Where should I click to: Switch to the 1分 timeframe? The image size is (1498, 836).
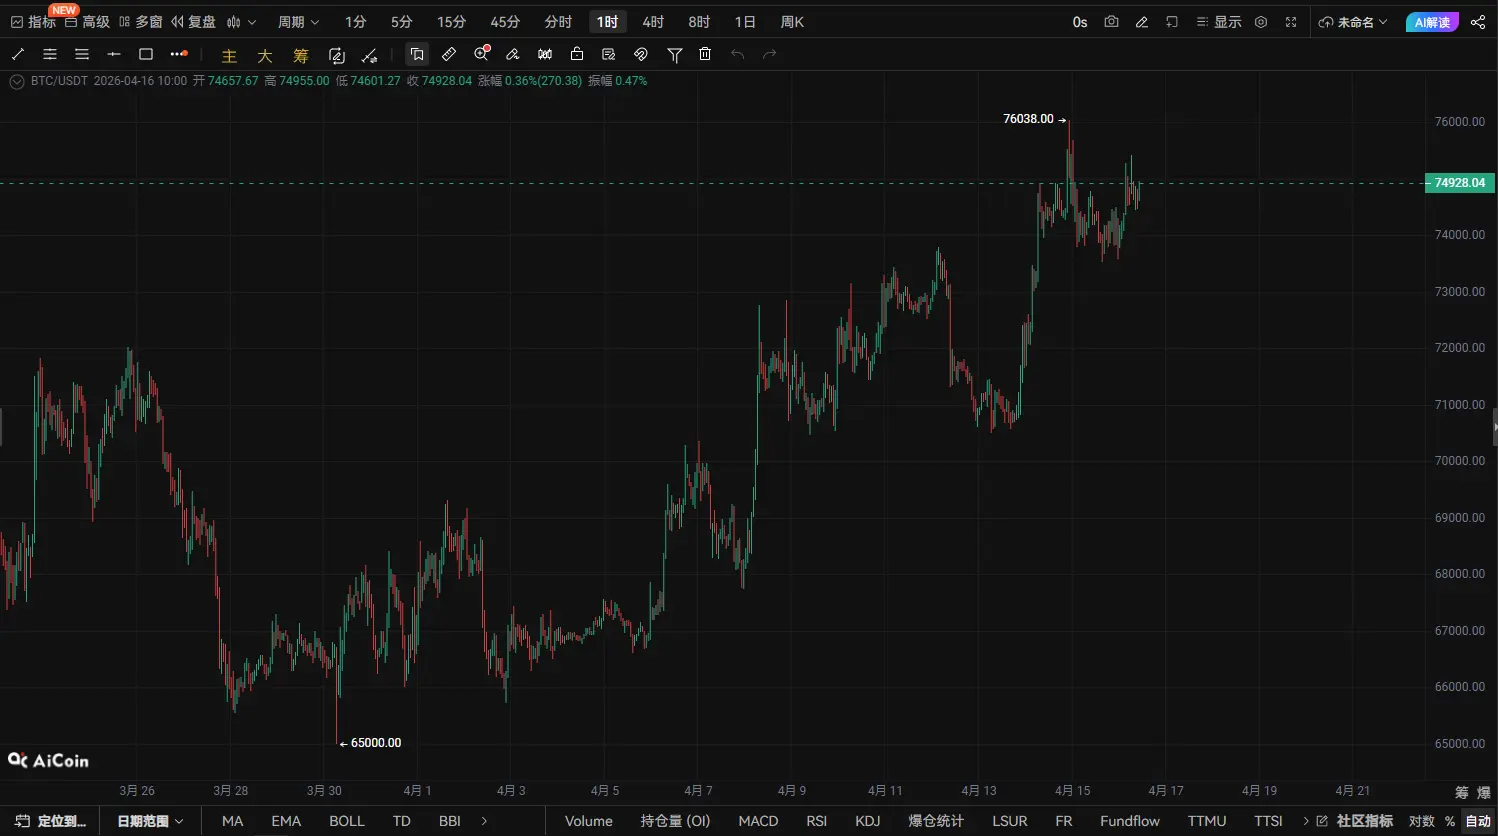[x=356, y=22]
